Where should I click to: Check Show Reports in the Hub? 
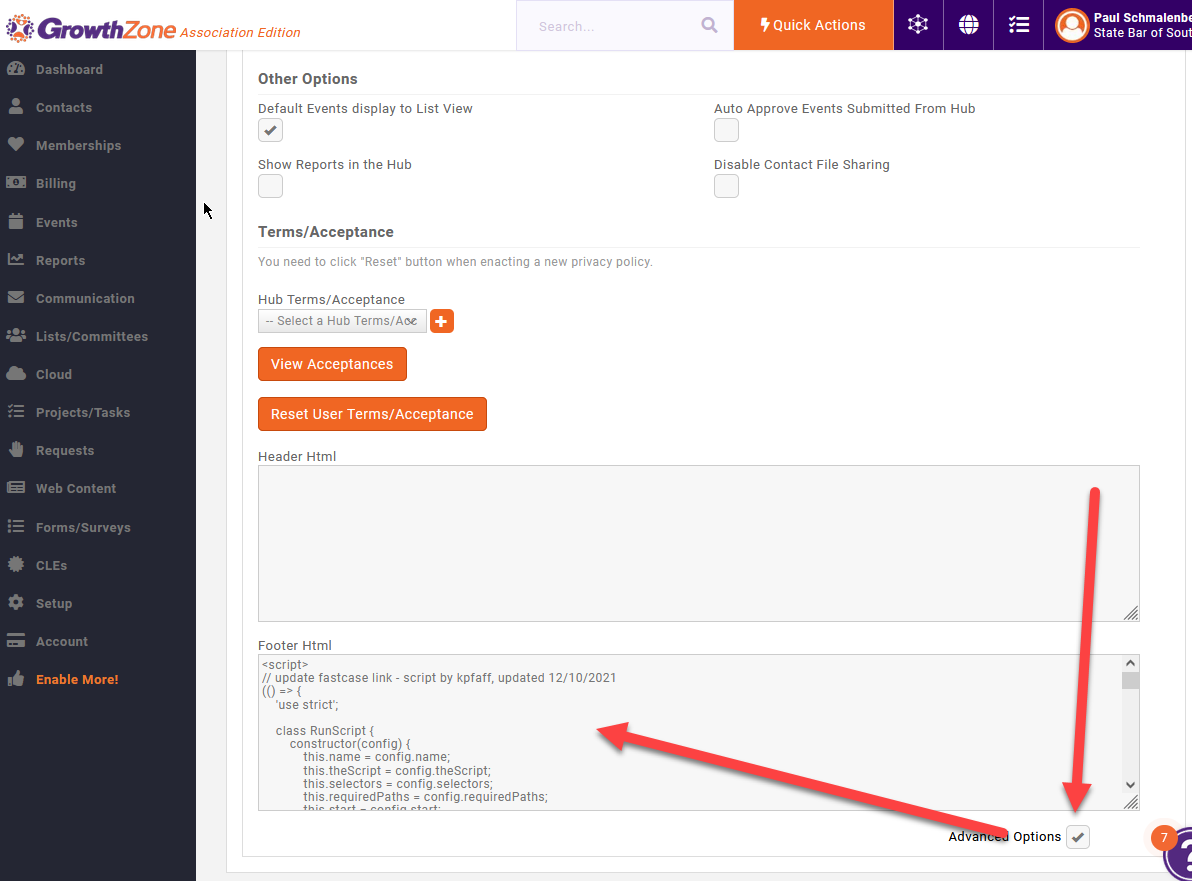click(x=270, y=186)
